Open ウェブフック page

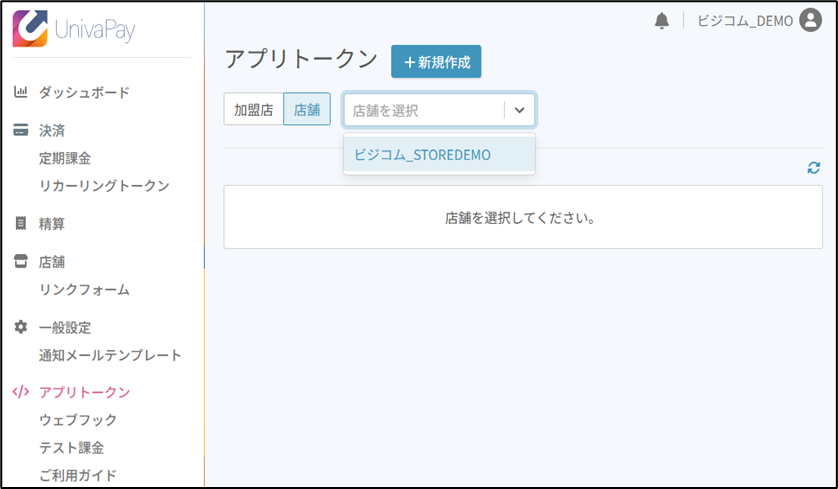pos(78,420)
